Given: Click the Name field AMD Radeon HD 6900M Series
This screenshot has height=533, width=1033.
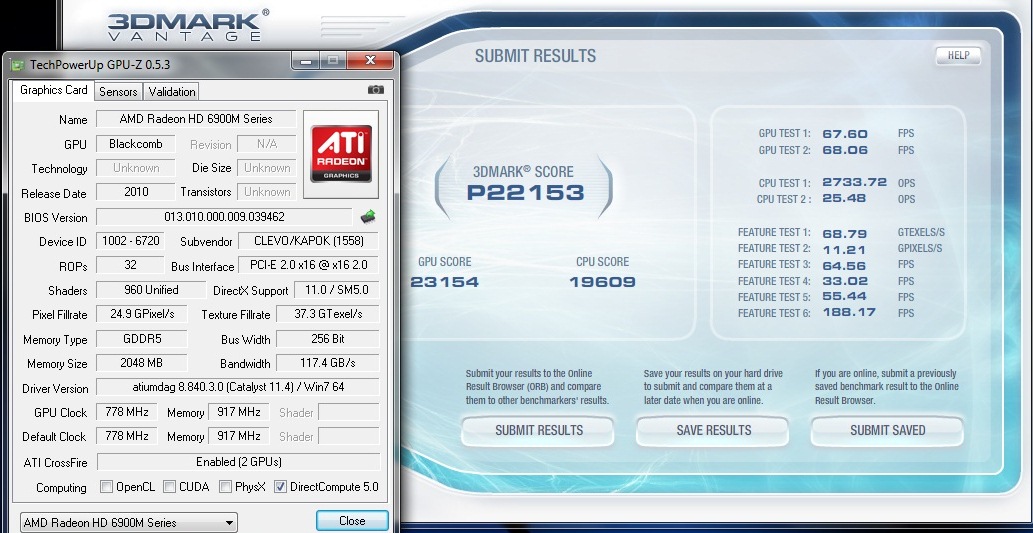Looking at the screenshot, I should (x=196, y=119).
